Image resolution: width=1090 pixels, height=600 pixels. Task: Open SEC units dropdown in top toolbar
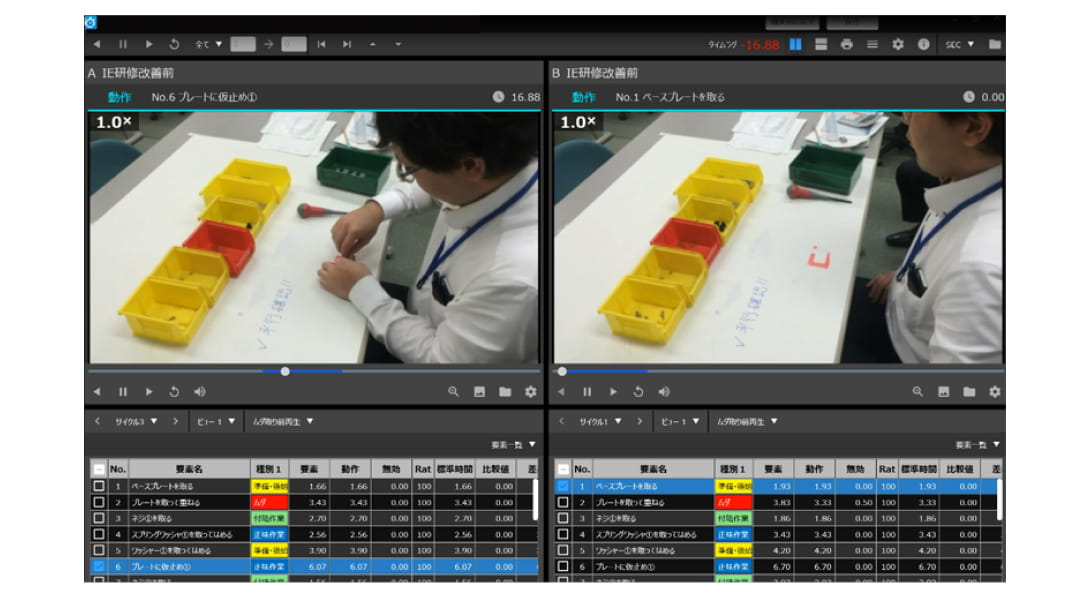(x=960, y=44)
